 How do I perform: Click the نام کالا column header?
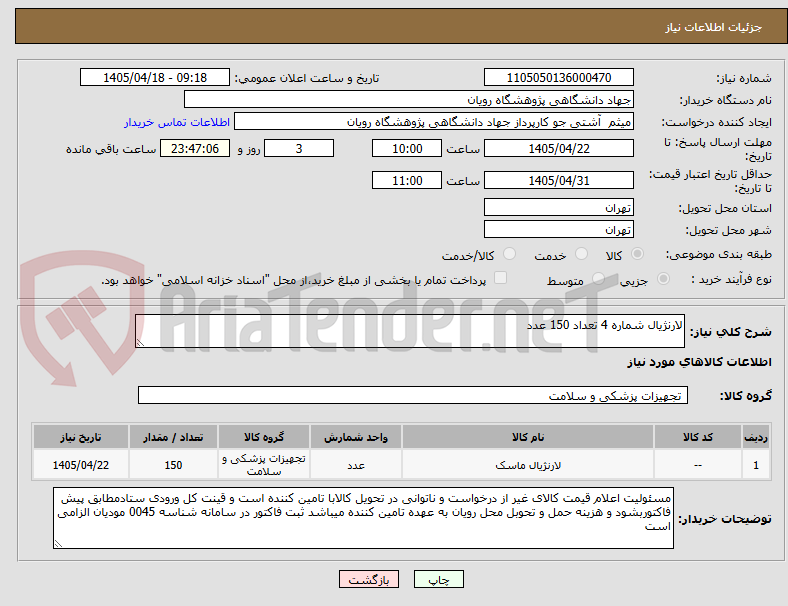point(528,437)
